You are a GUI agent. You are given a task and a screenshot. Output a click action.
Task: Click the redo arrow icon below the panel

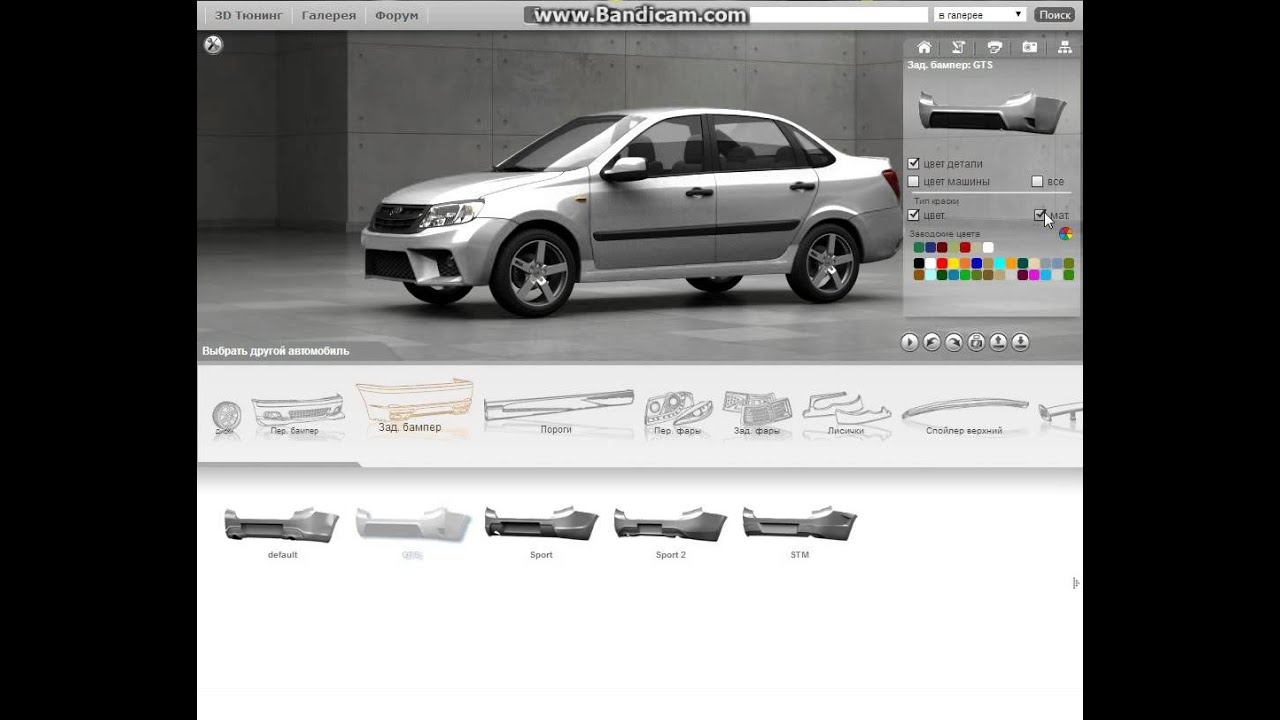click(954, 342)
